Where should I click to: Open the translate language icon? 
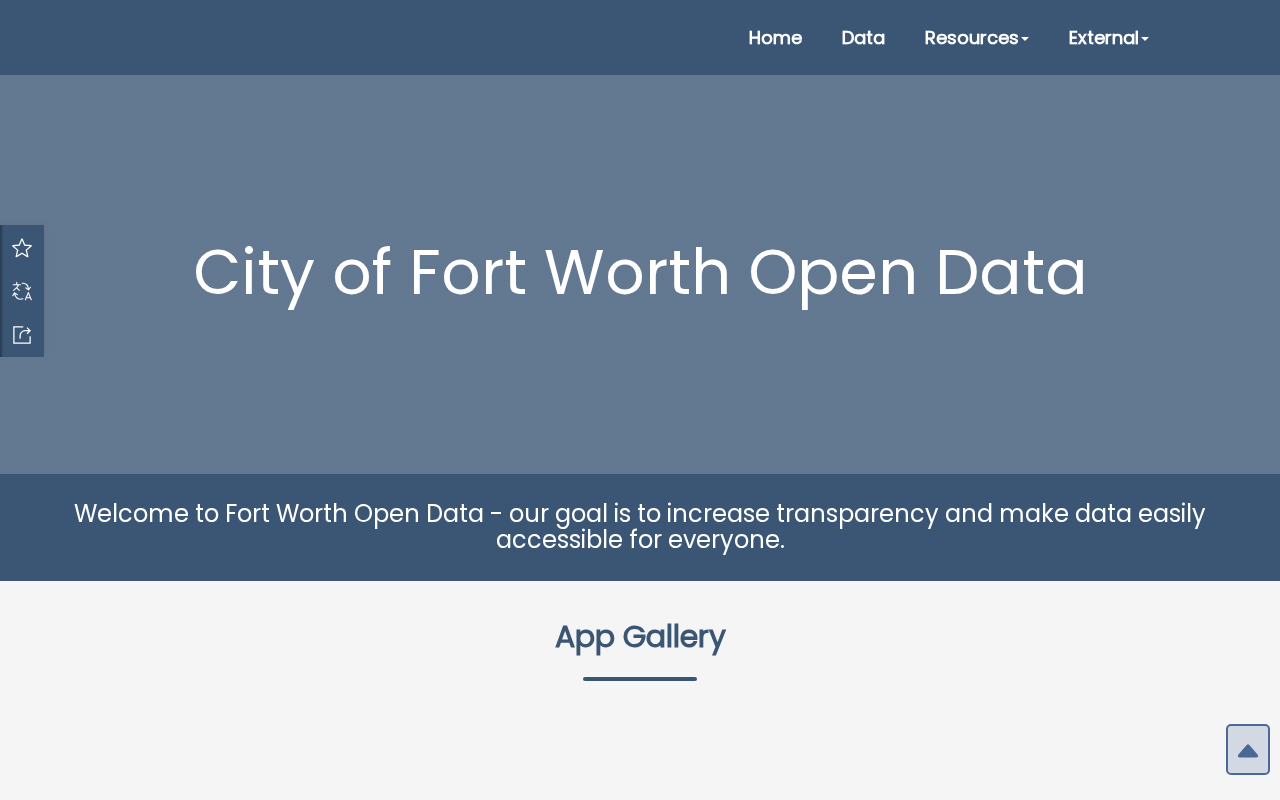pos(22,291)
